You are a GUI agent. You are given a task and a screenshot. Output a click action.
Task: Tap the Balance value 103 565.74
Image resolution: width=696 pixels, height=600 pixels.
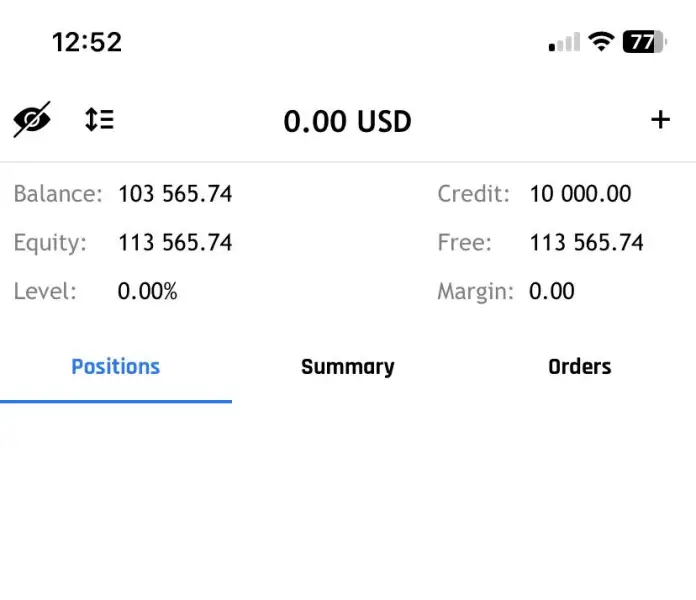click(x=175, y=194)
